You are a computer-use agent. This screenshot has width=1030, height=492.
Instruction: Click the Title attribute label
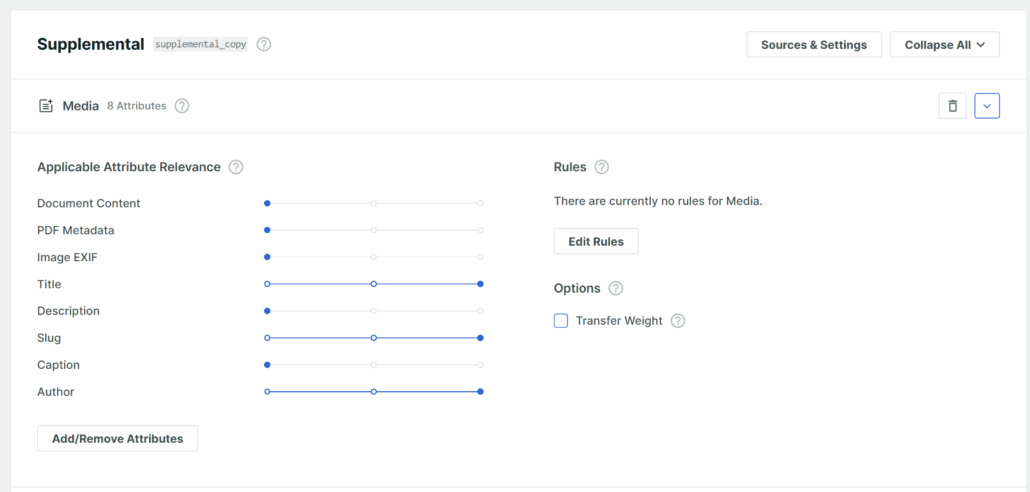[x=49, y=284]
